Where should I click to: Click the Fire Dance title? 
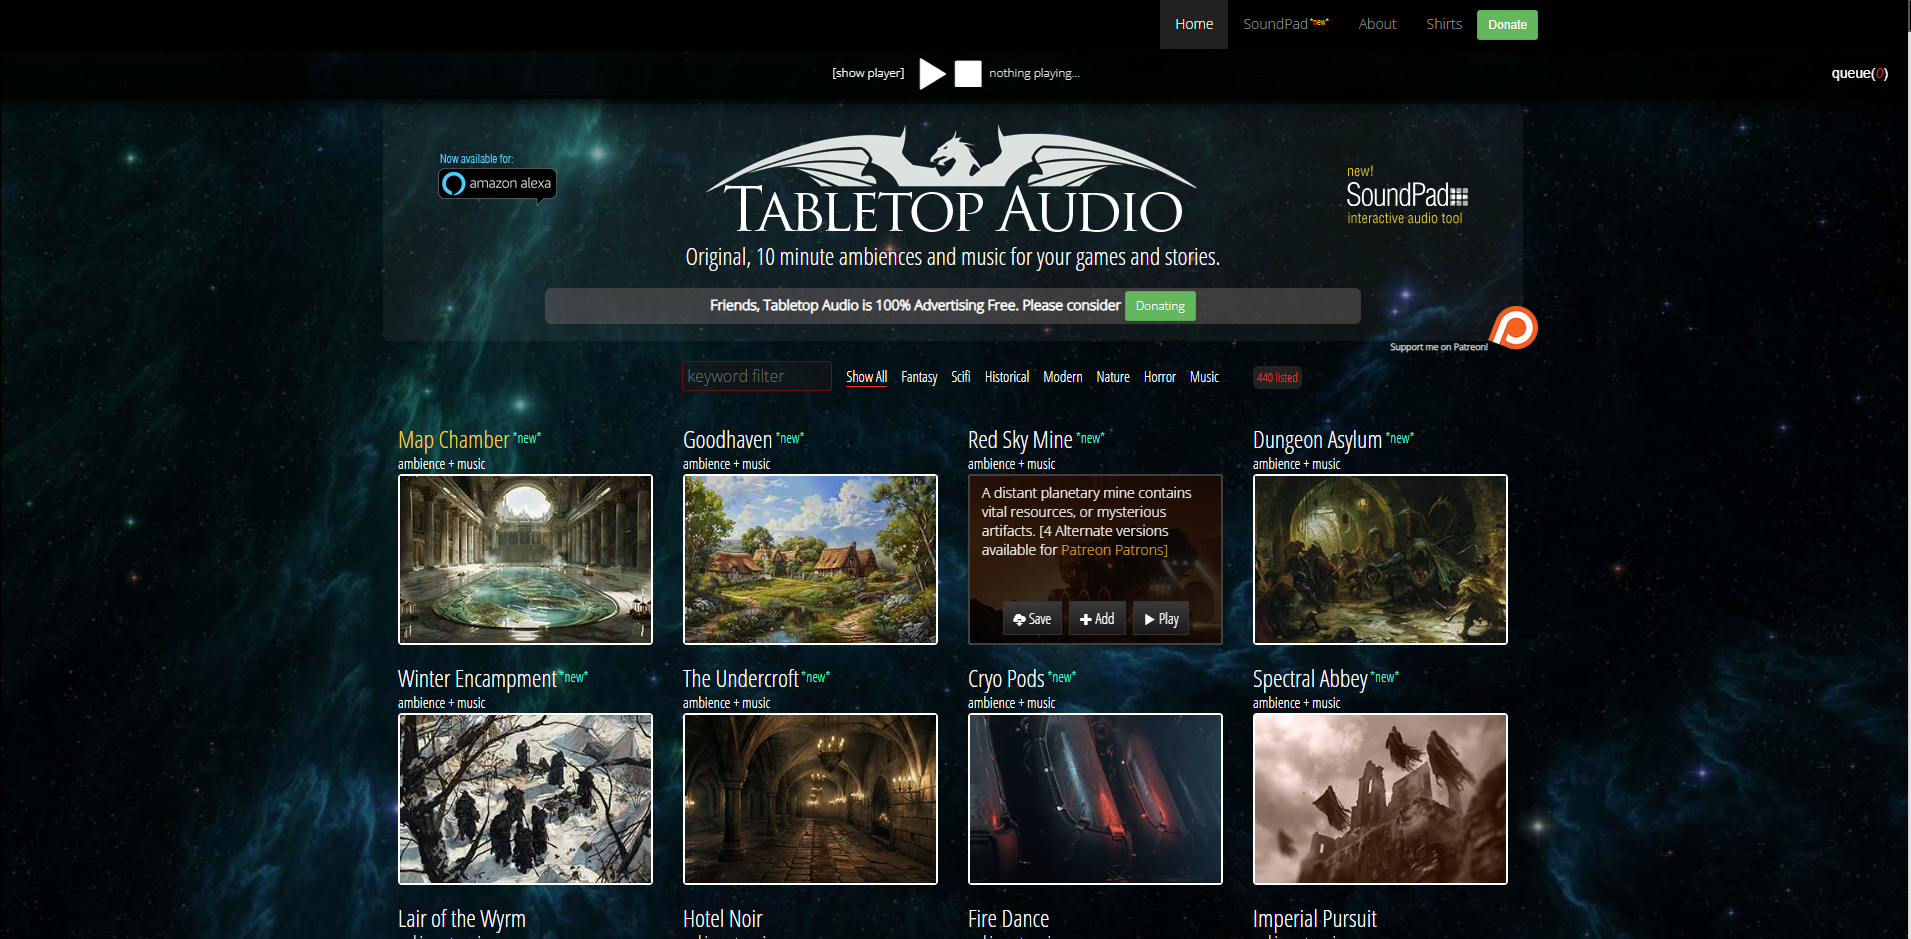click(1009, 919)
